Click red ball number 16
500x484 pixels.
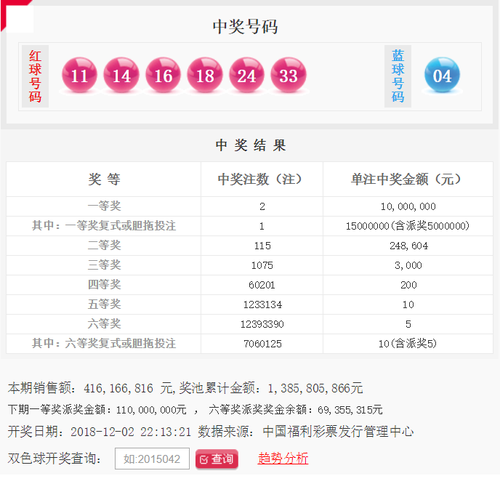point(163,75)
